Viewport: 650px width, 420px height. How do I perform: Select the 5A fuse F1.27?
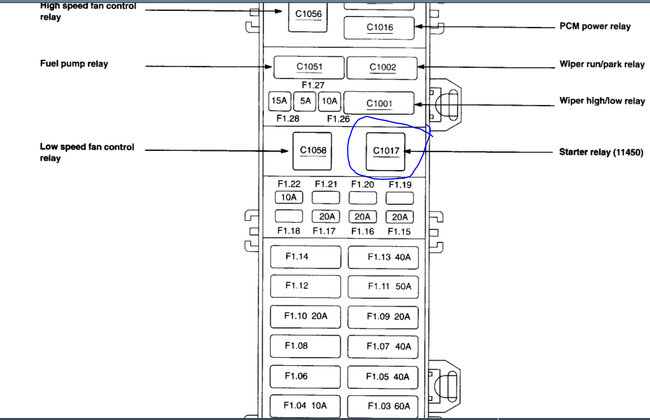[x=305, y=101]
